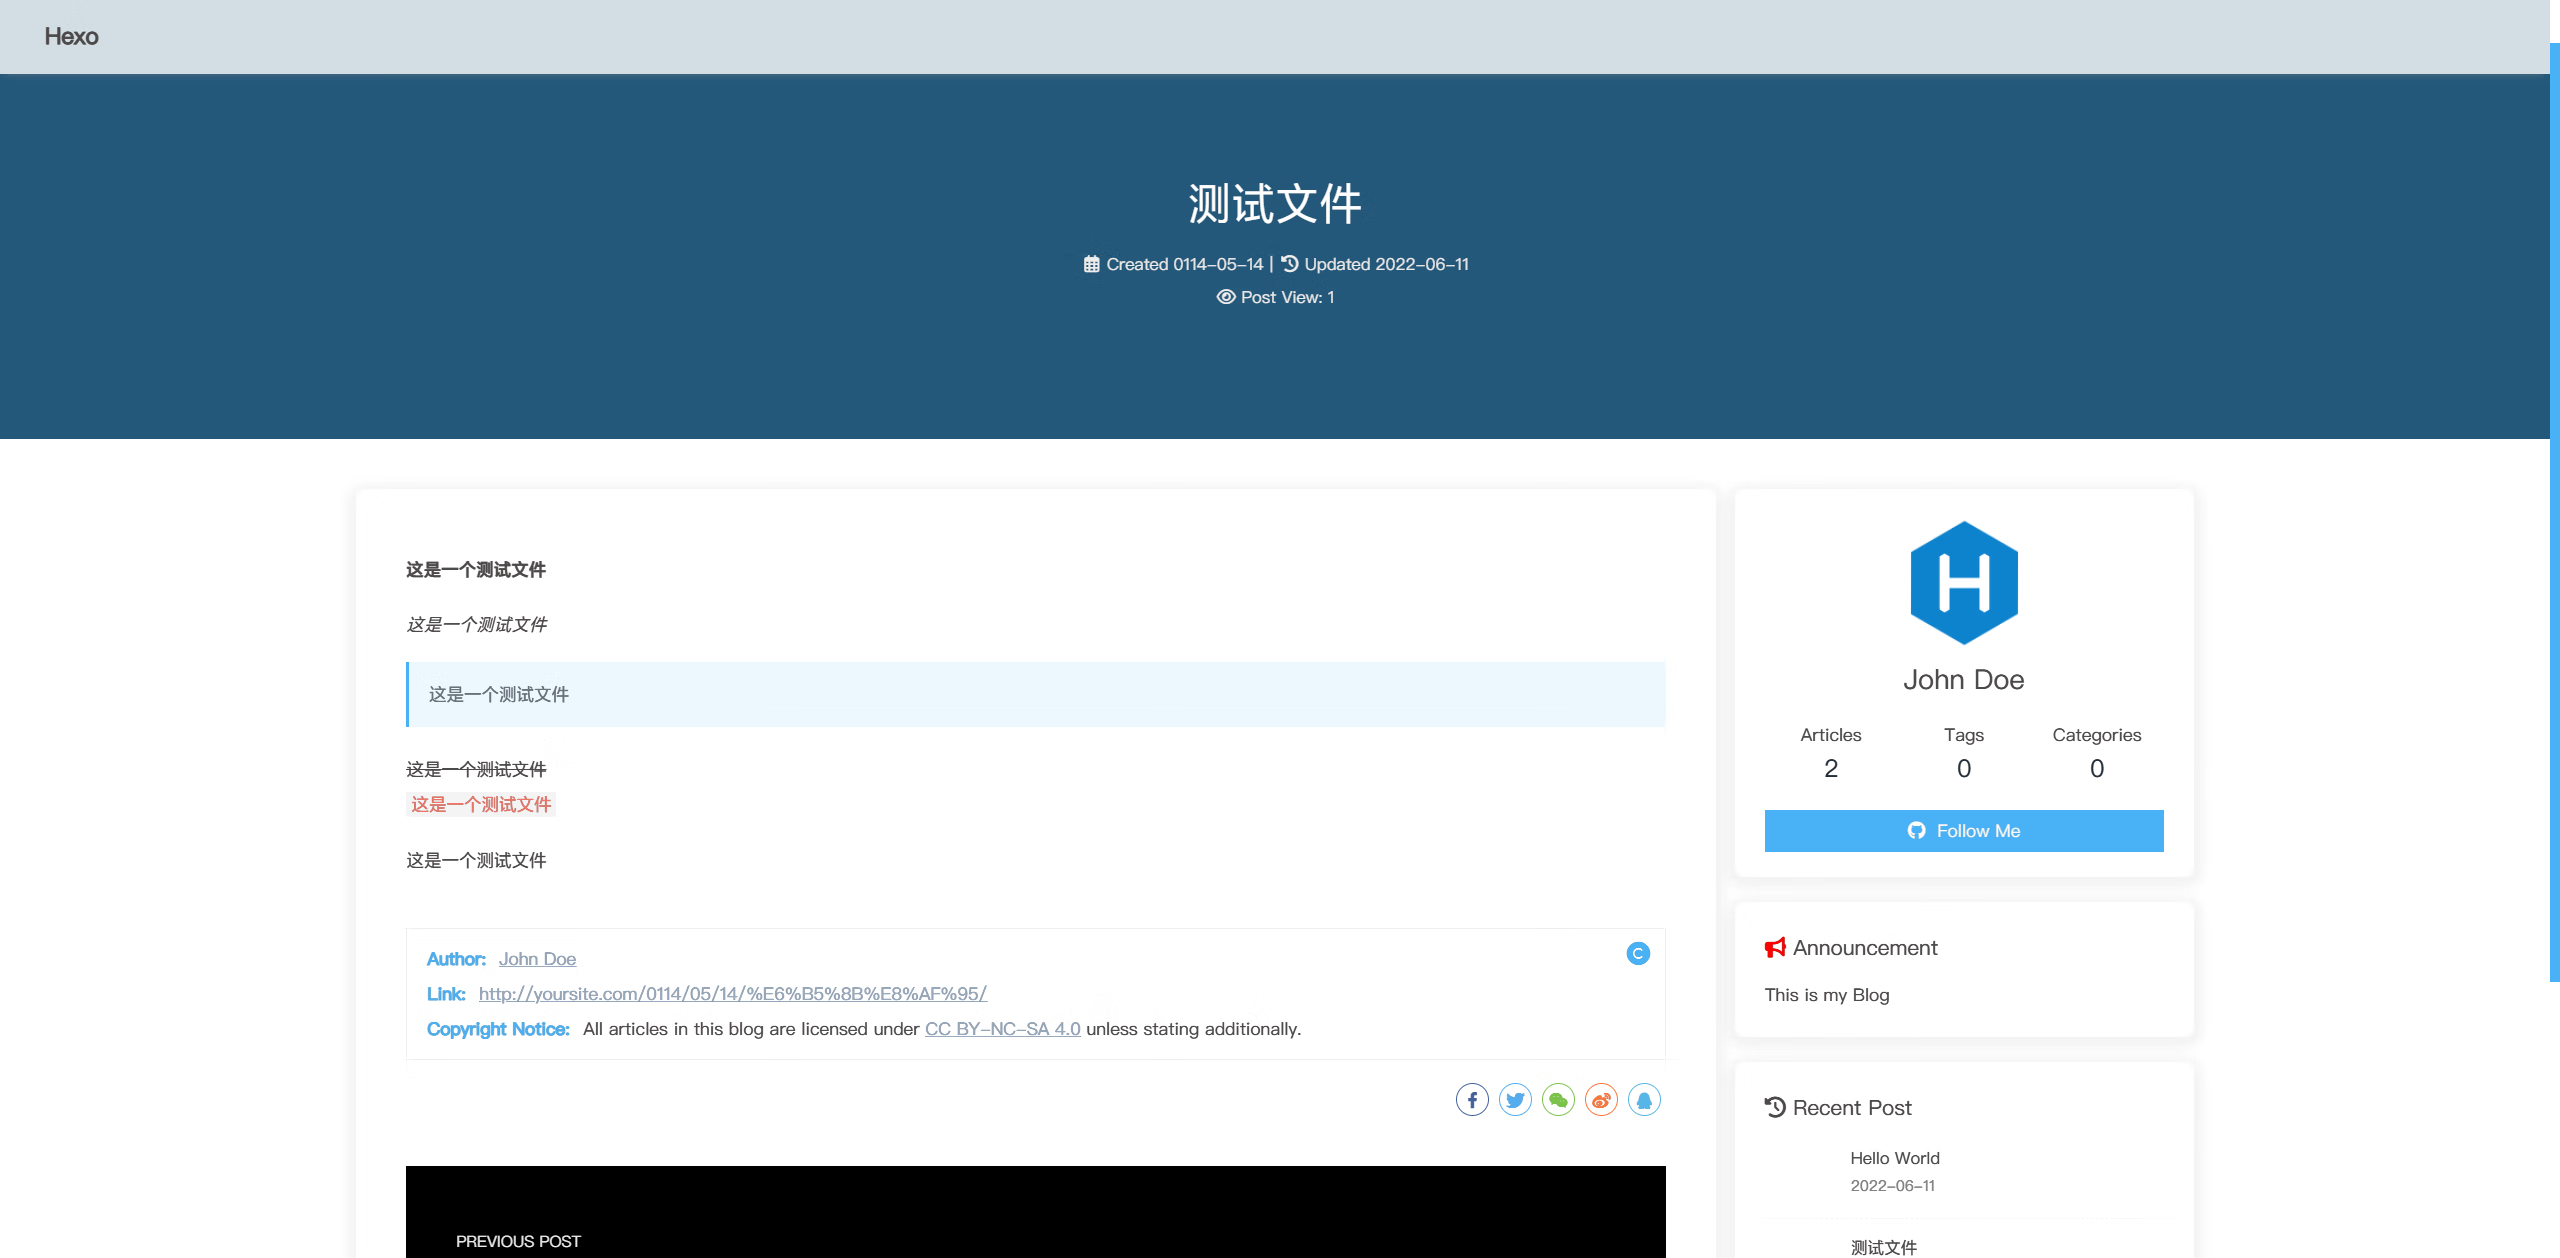Viewport: 2560px width, 1258px height.
Task: Click the bold 这是一个测试文件 line
Action: [x=476, y=570]
